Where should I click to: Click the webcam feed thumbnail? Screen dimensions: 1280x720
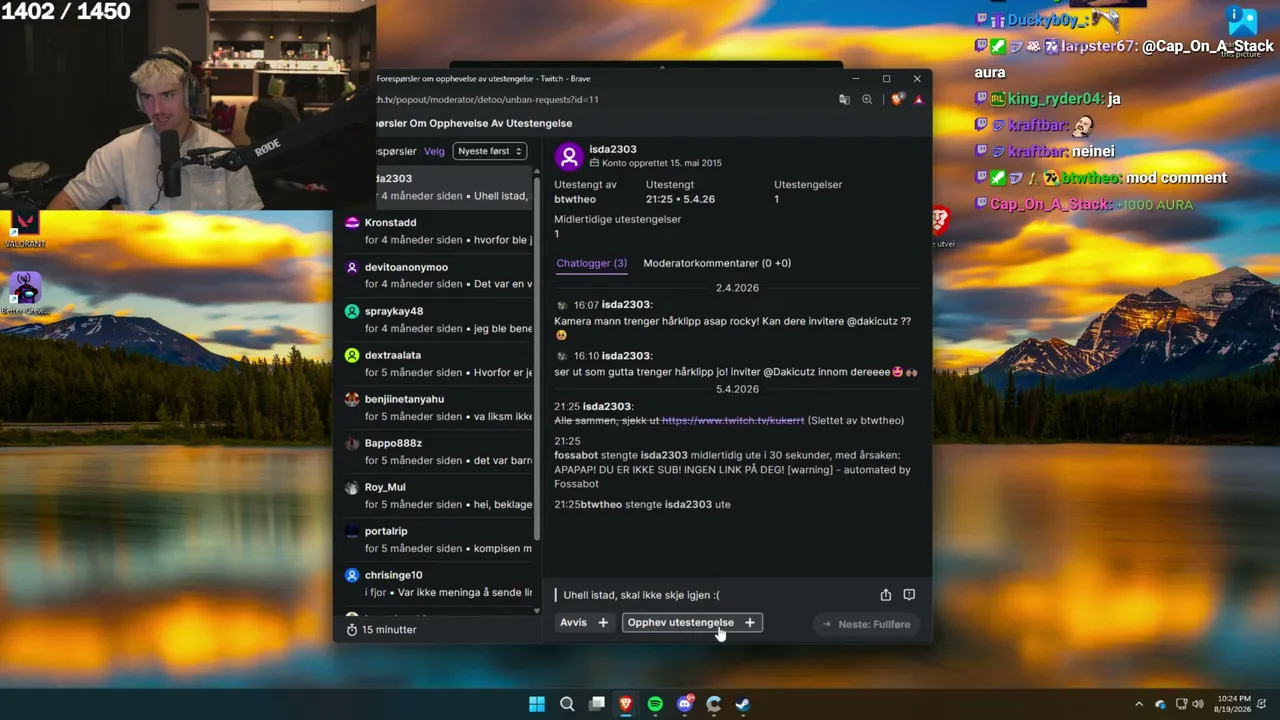pos(188,105)
